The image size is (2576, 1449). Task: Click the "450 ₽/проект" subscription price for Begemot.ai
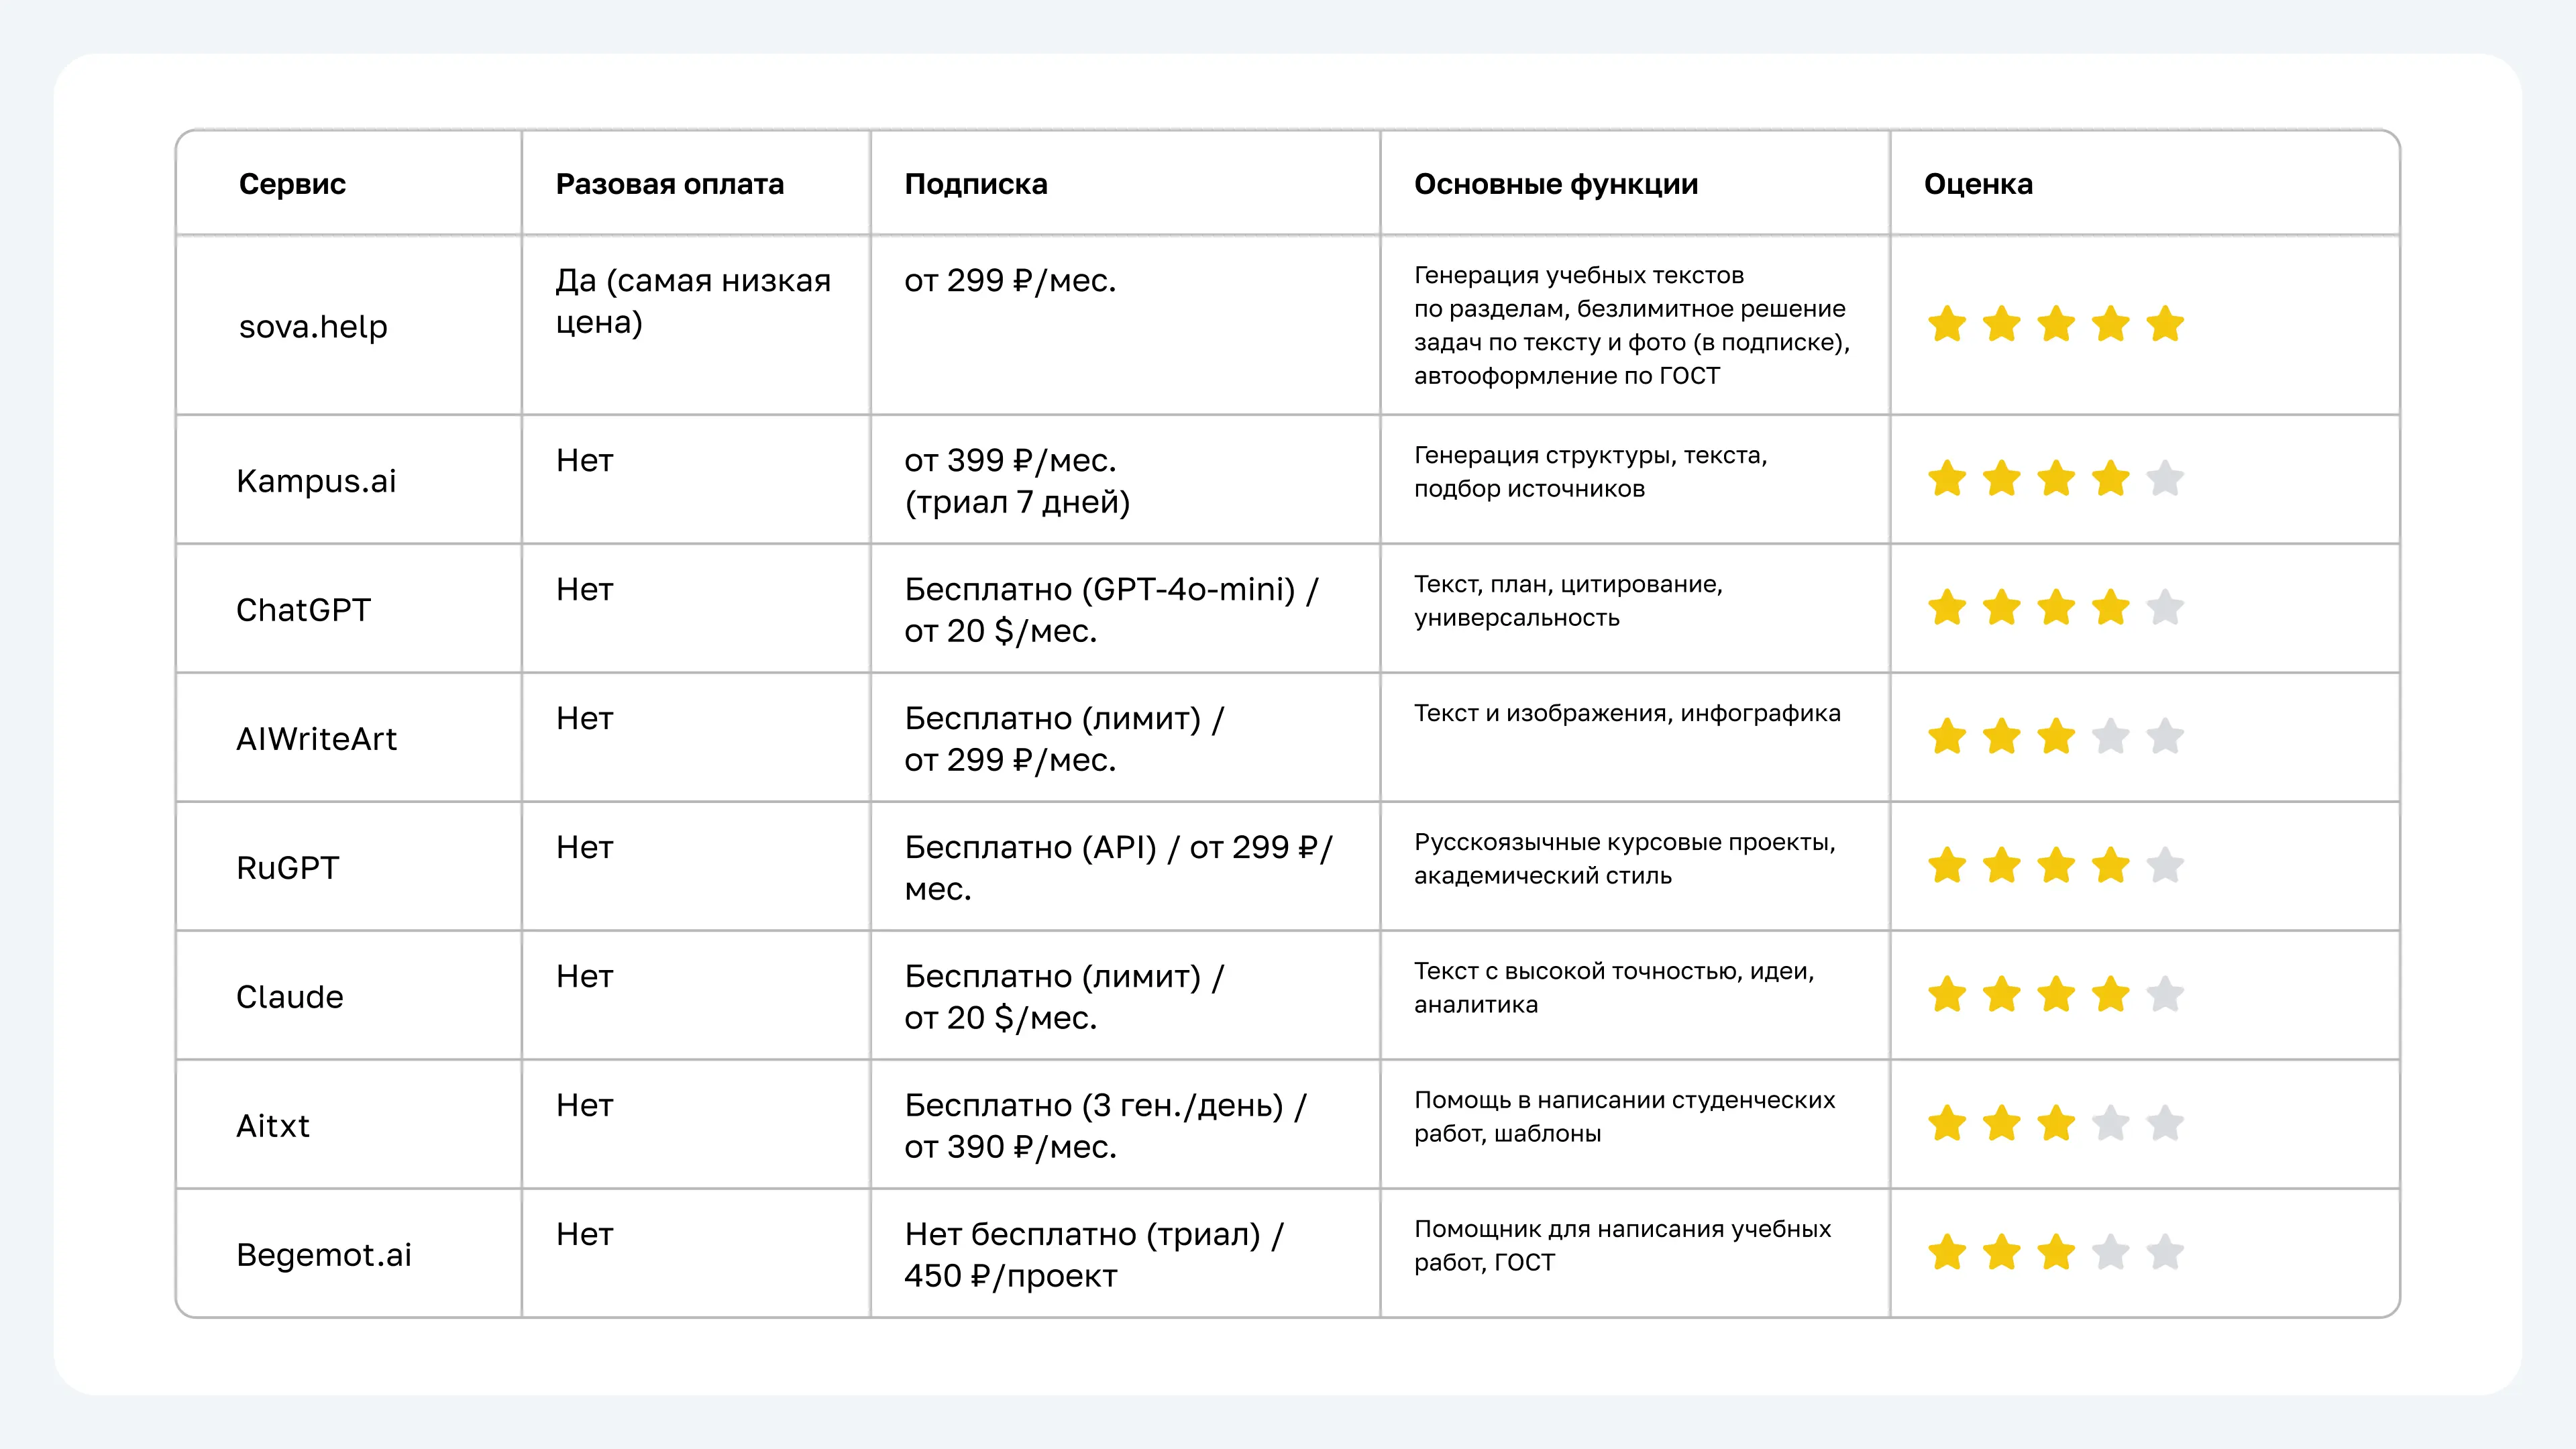click(1010, 1276)
